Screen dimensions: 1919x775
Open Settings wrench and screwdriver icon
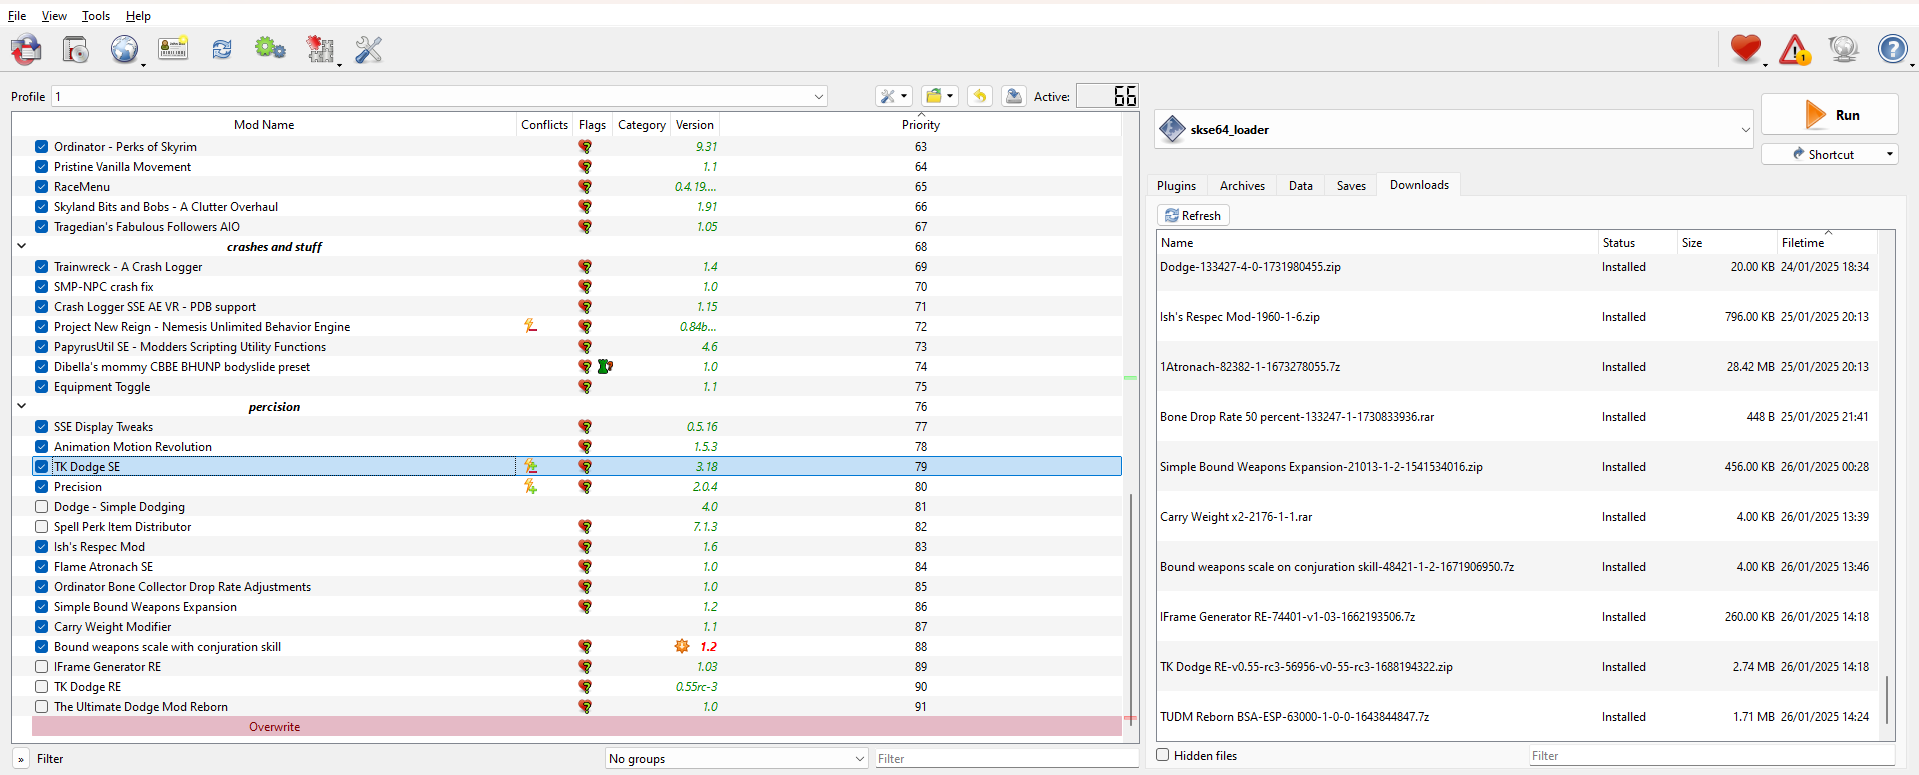[x=369, y=49]
